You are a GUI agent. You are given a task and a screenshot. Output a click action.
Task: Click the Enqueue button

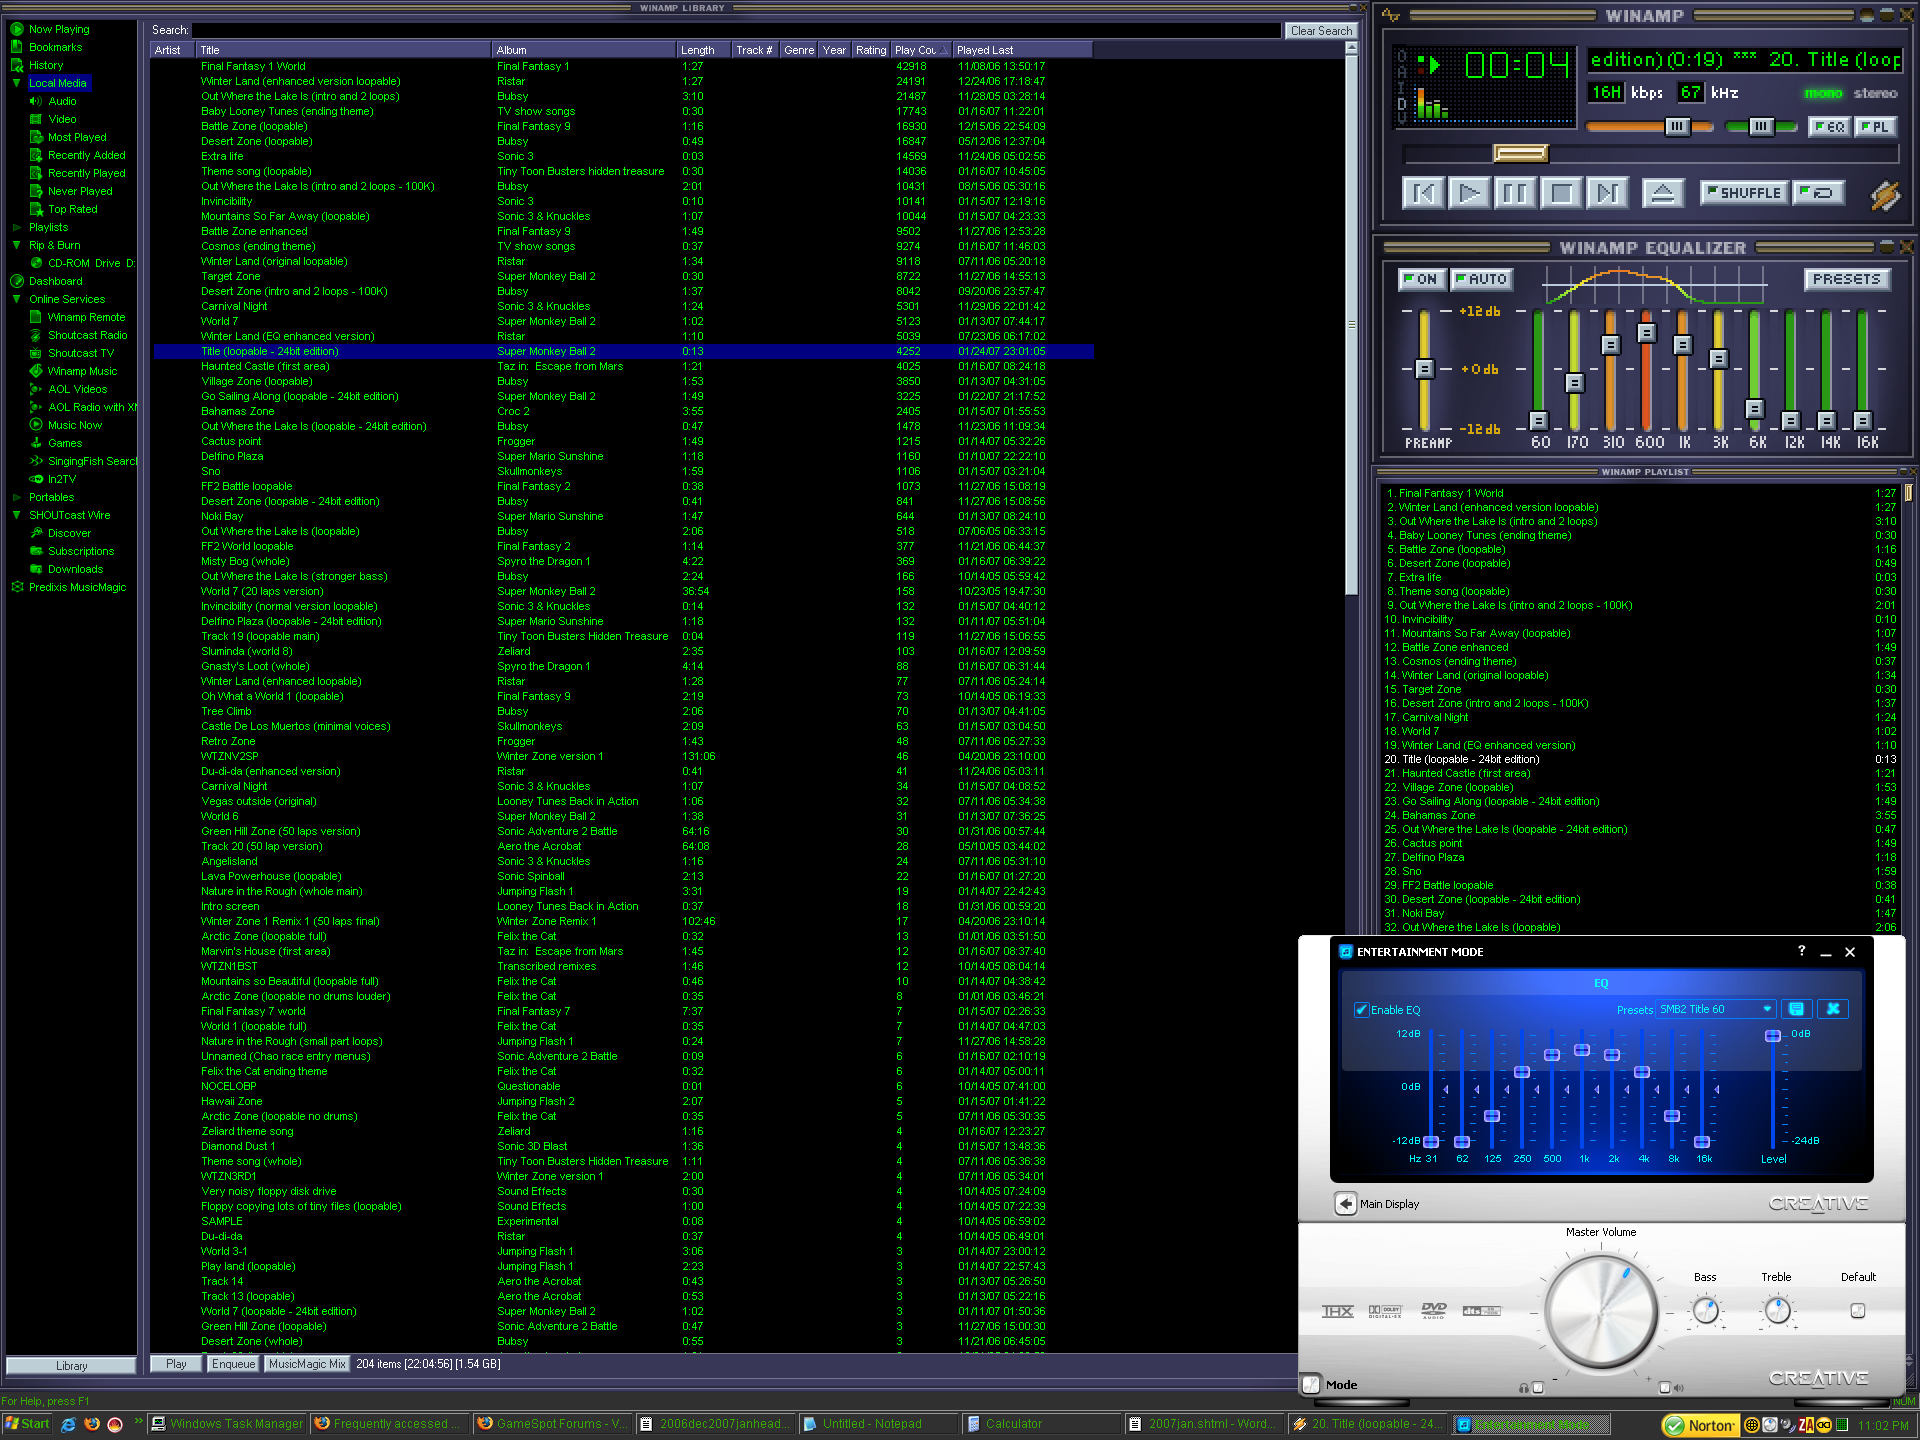pyautogui.click(x=233, y=1364)
